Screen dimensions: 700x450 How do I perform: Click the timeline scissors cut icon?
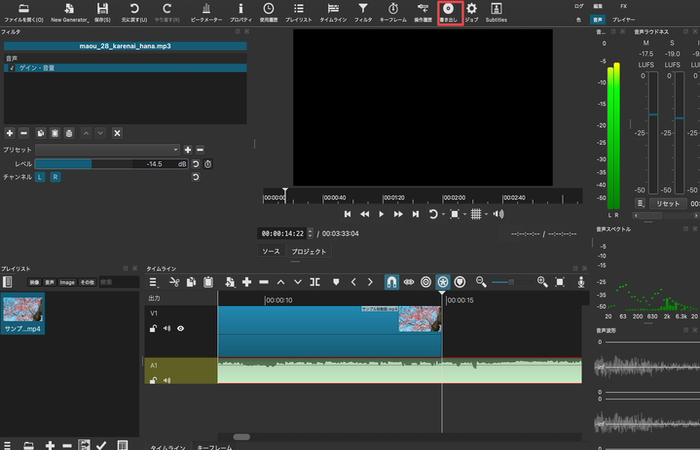[174, 282]
